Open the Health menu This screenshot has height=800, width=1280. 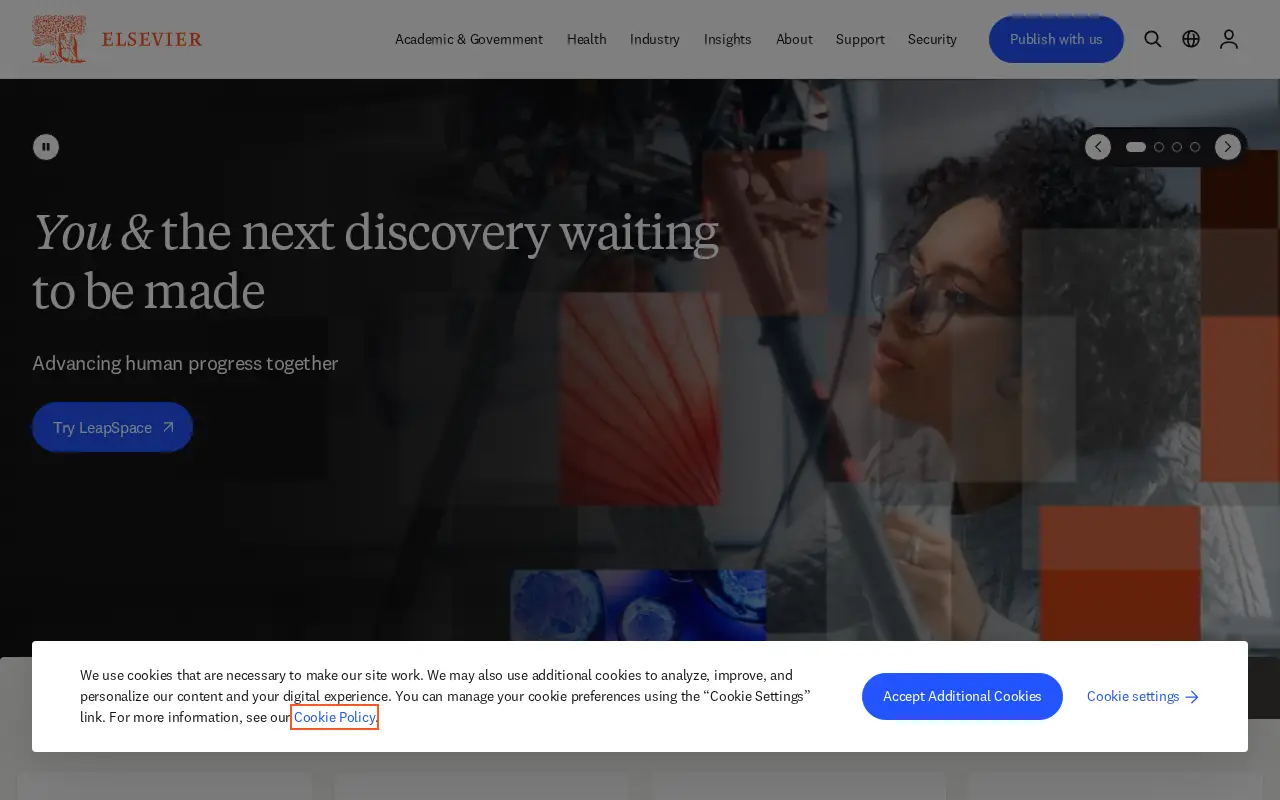pos(587,39)
